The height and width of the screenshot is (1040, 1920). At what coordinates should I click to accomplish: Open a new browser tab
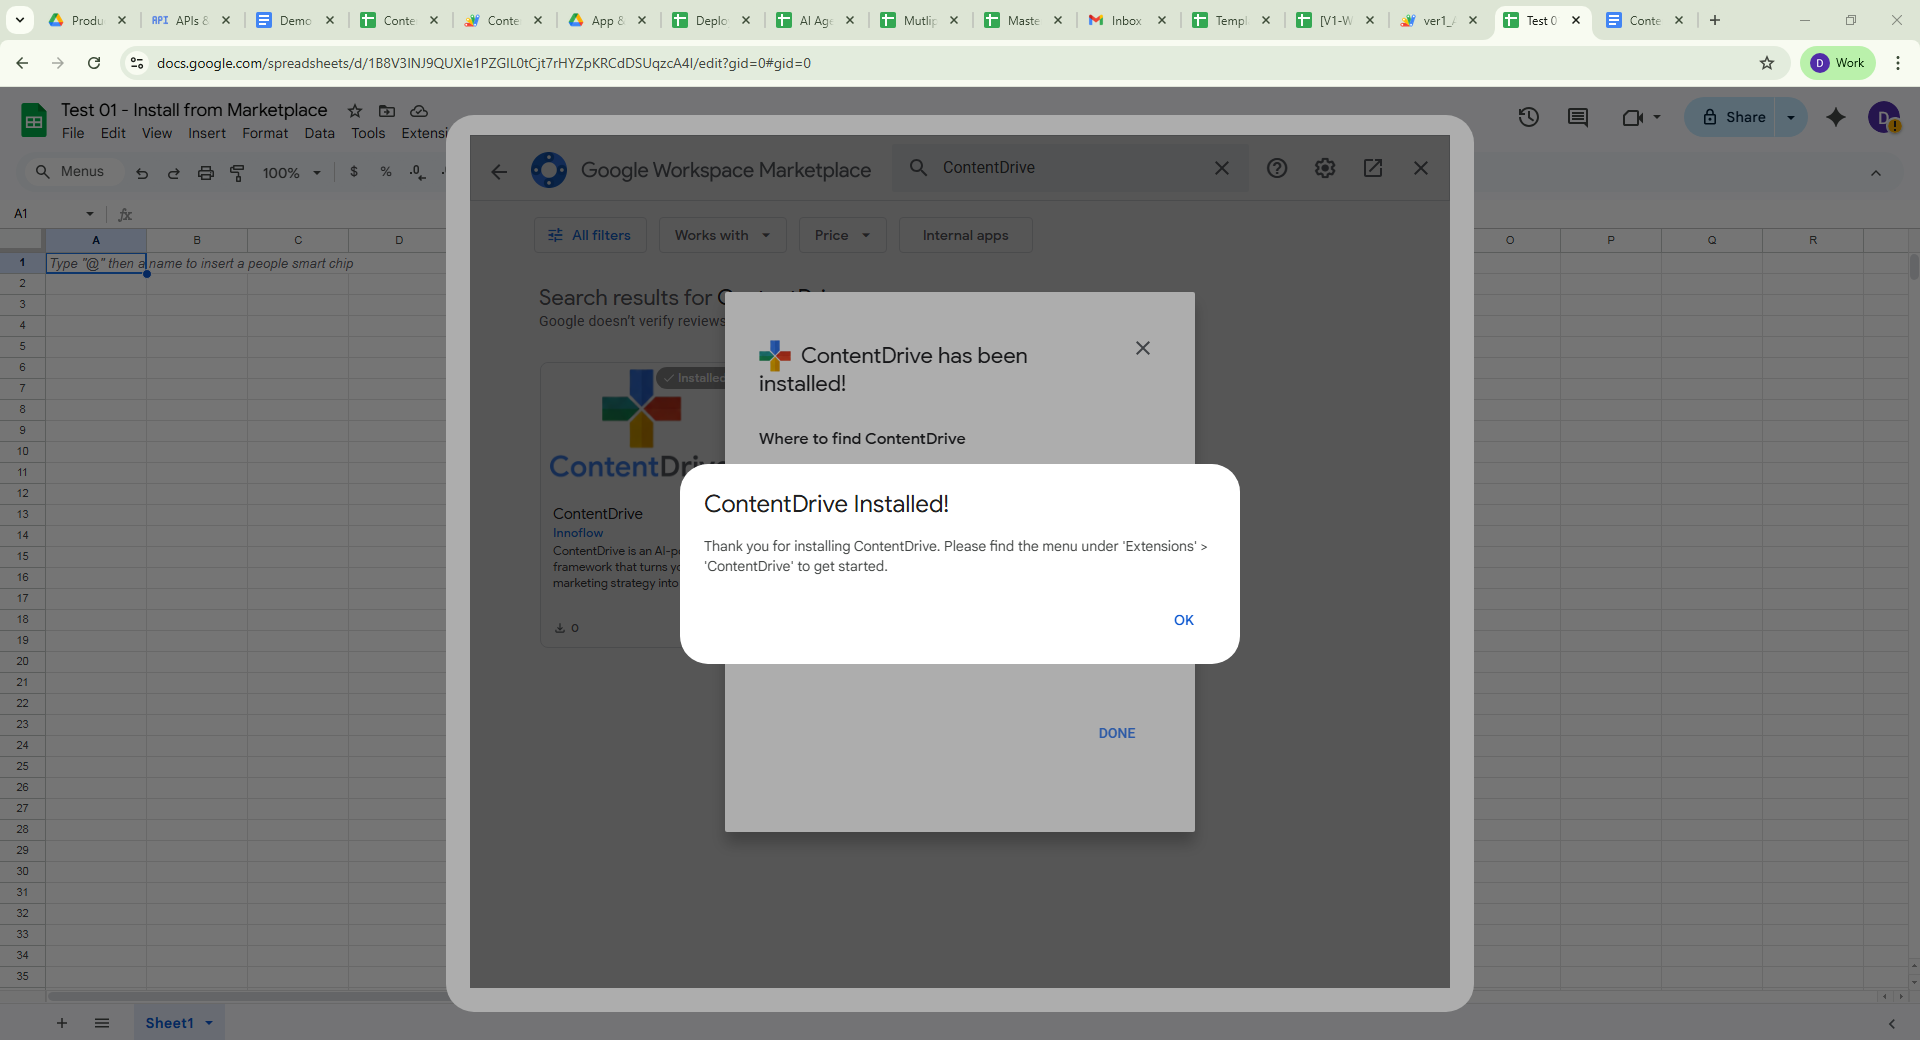(1715, 20)
